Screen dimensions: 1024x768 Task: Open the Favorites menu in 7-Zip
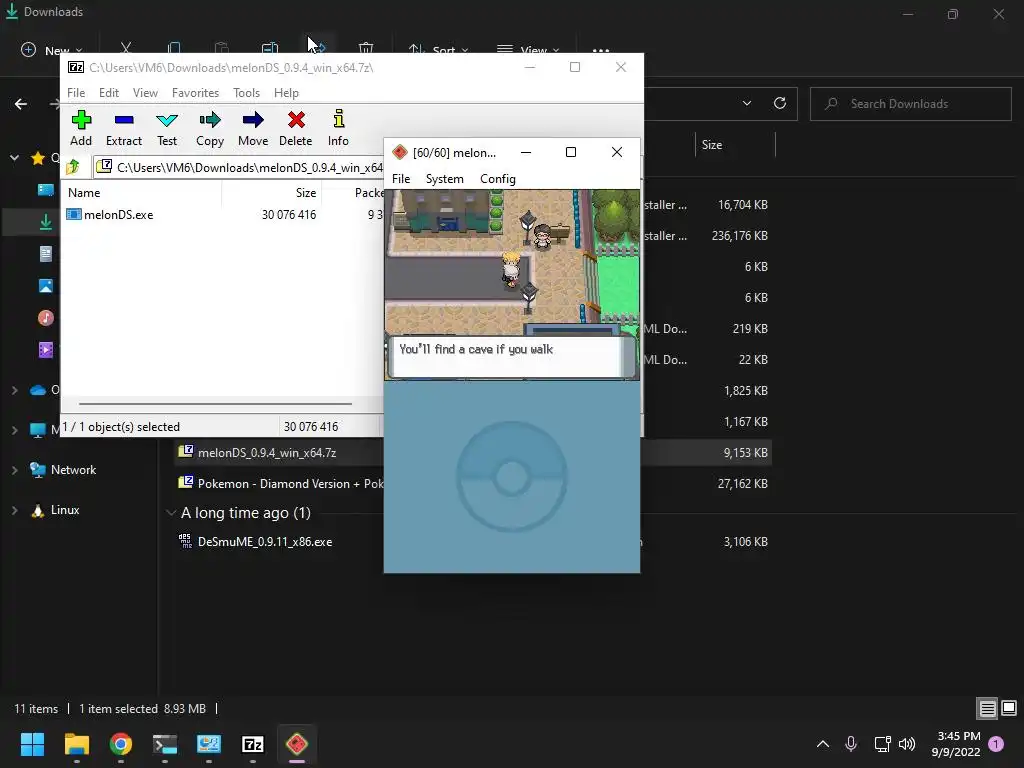coord(195,93)
